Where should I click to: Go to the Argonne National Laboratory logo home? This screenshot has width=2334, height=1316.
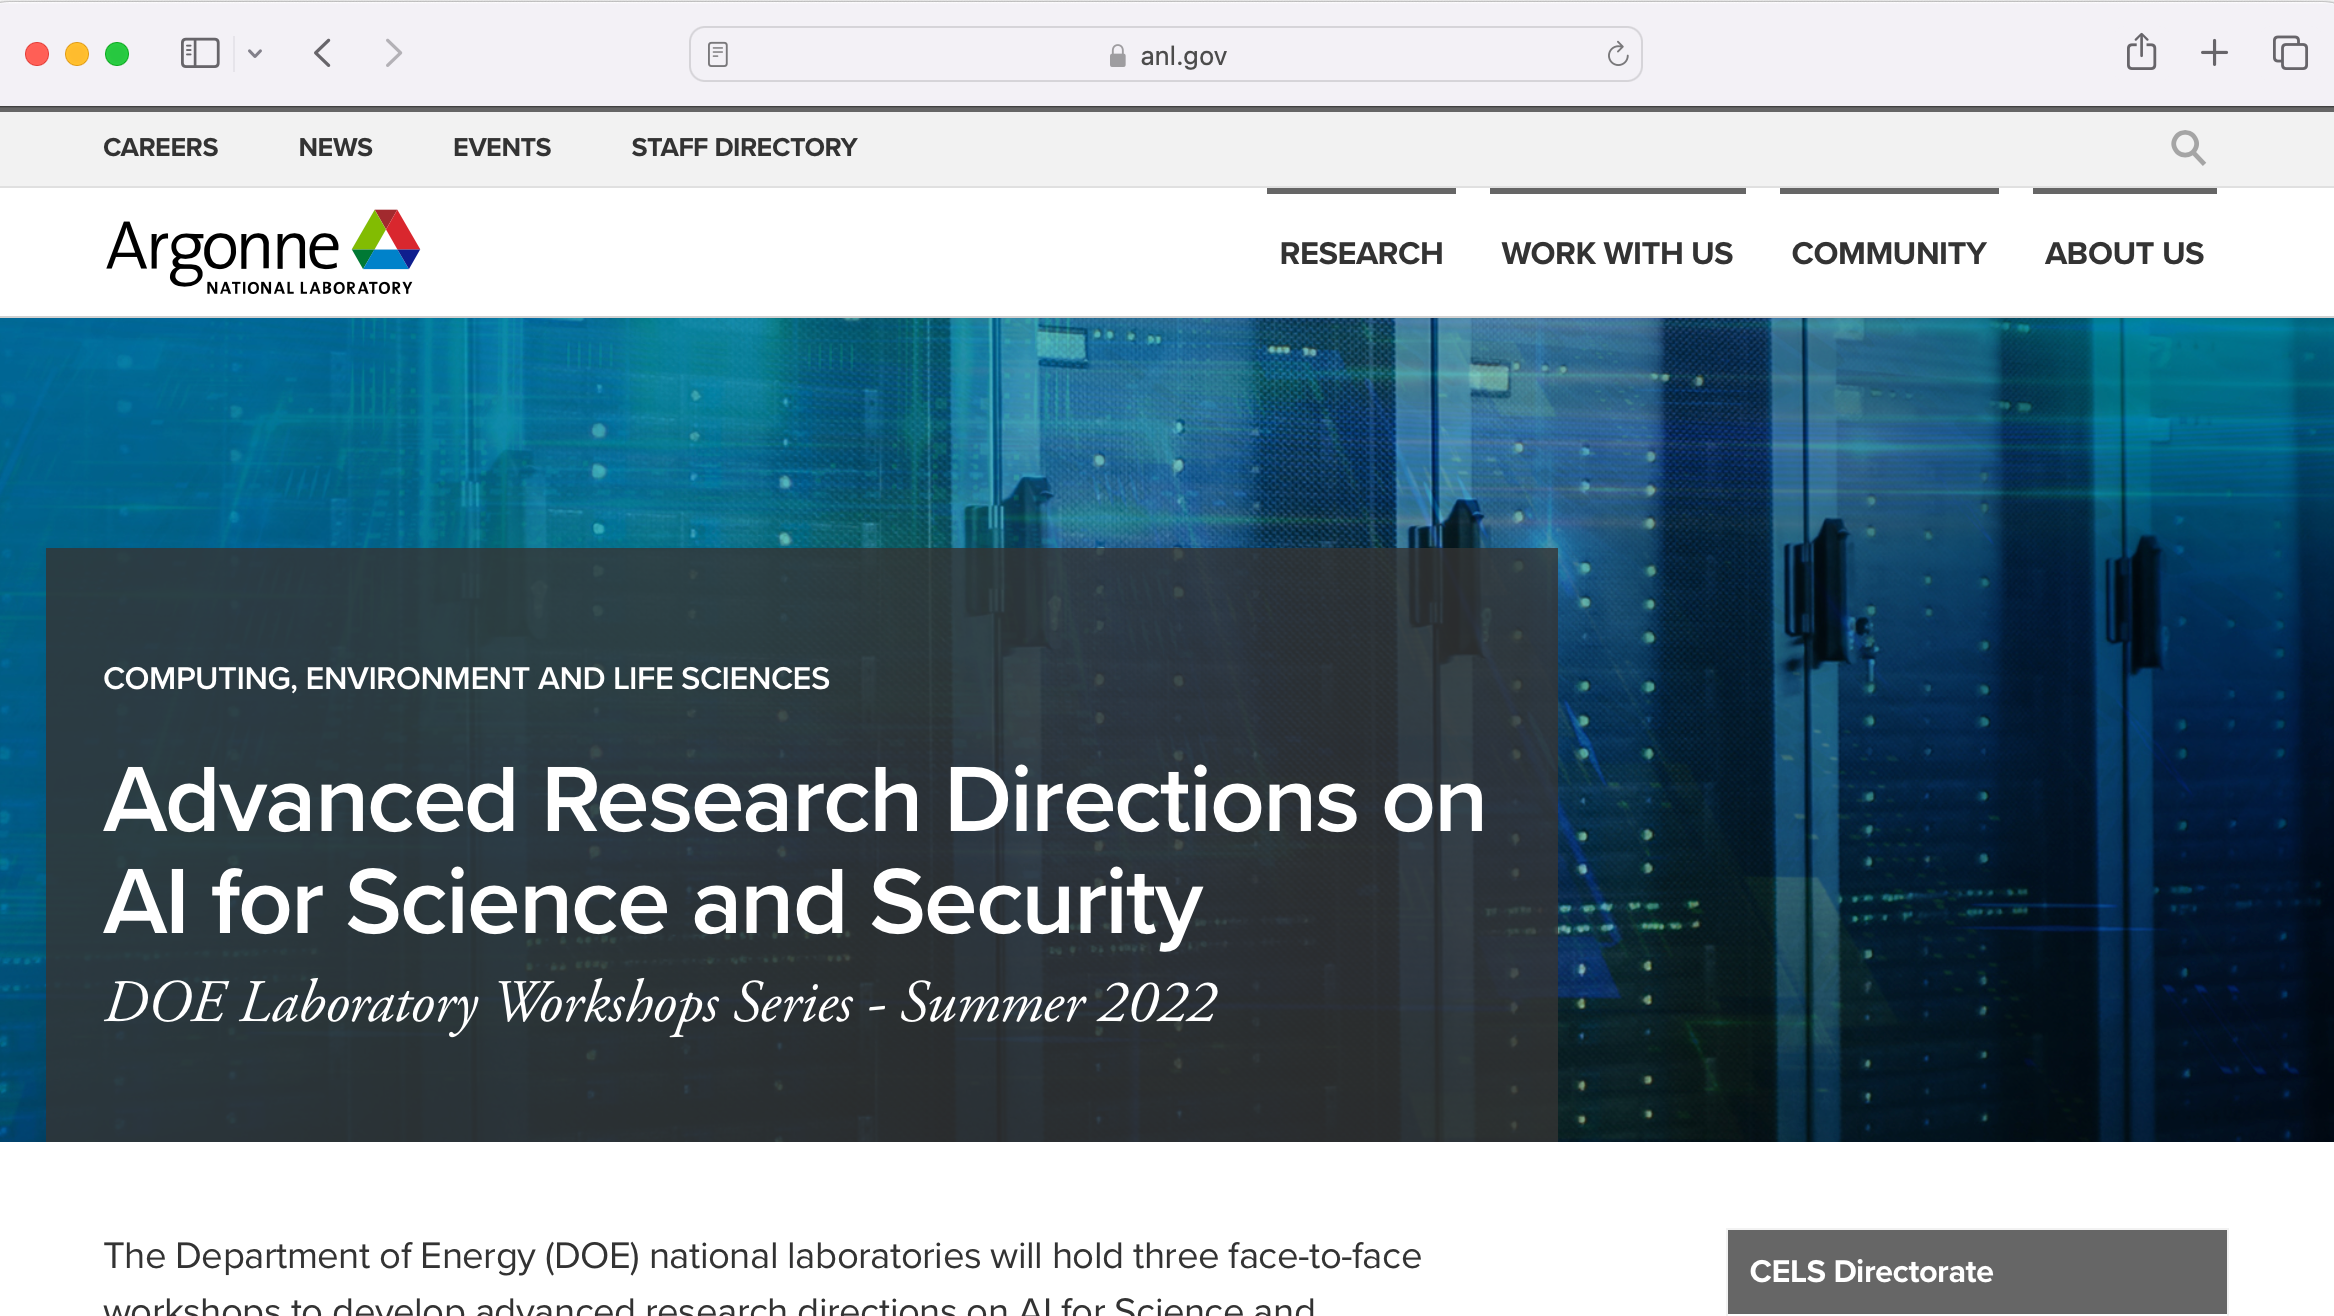[x=263, y=252]
